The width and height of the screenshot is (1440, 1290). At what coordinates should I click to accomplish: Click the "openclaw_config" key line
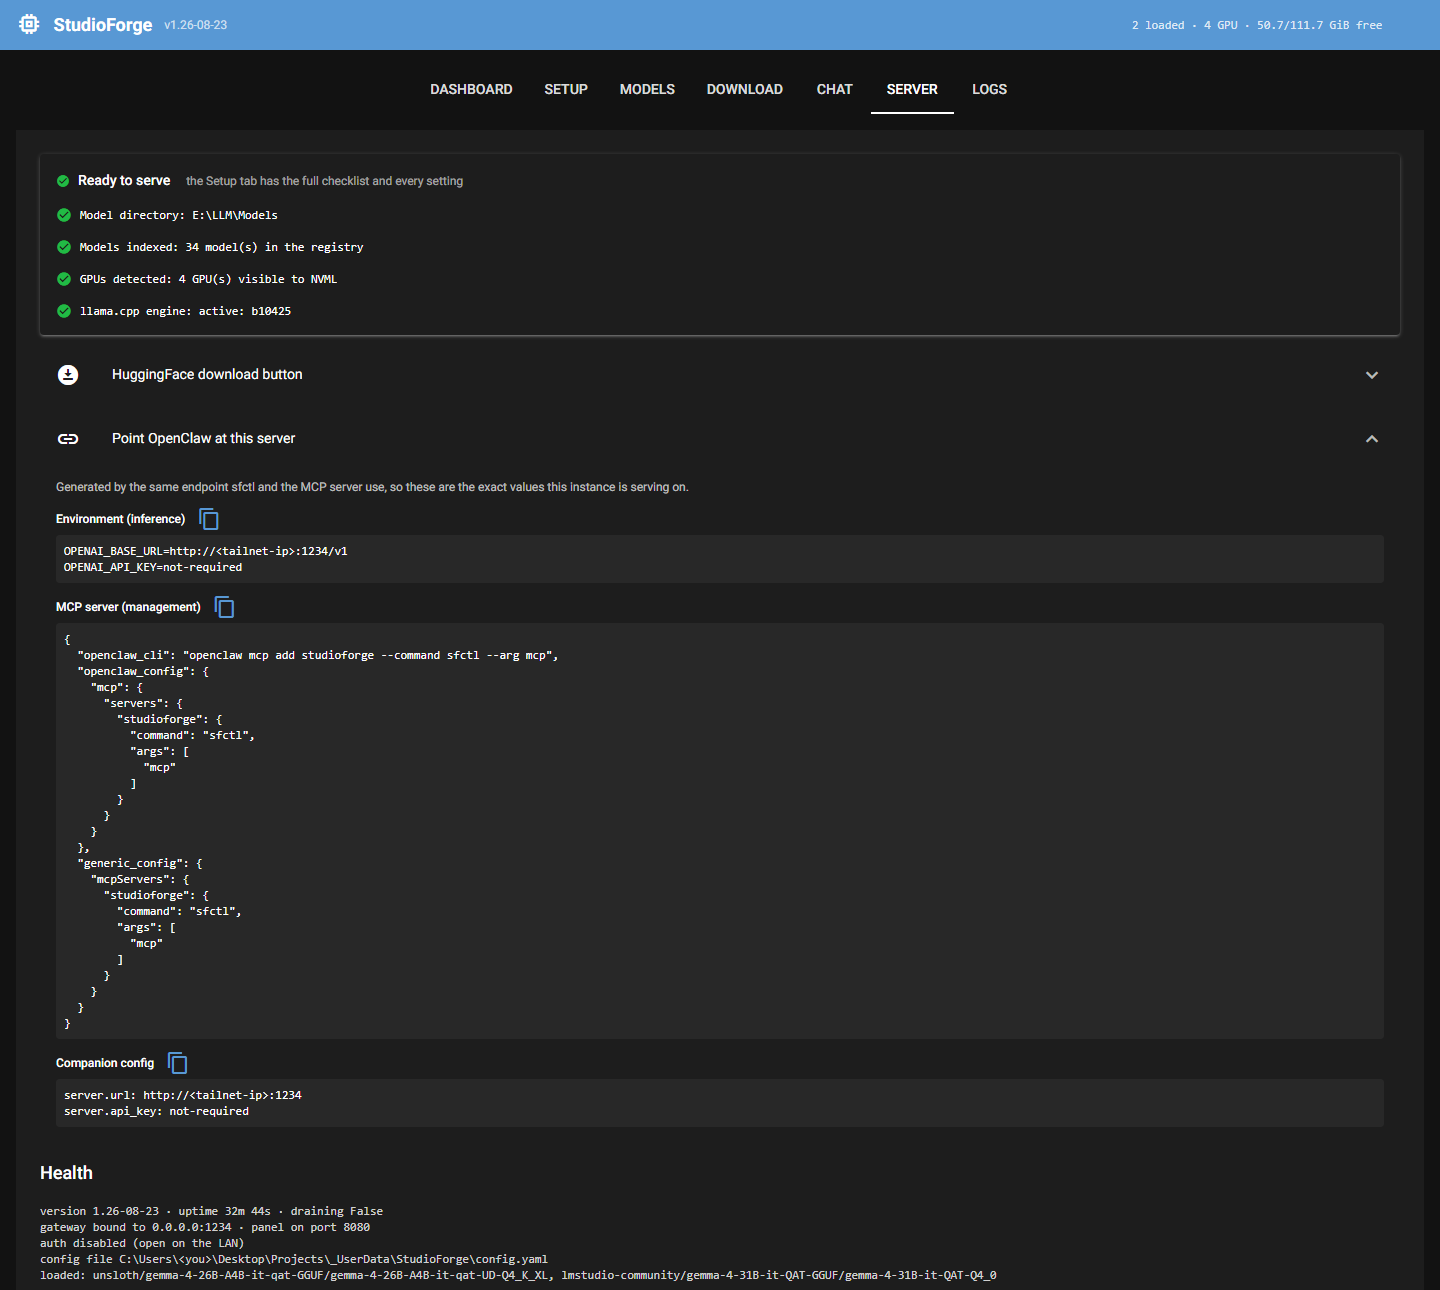point(143,671)
